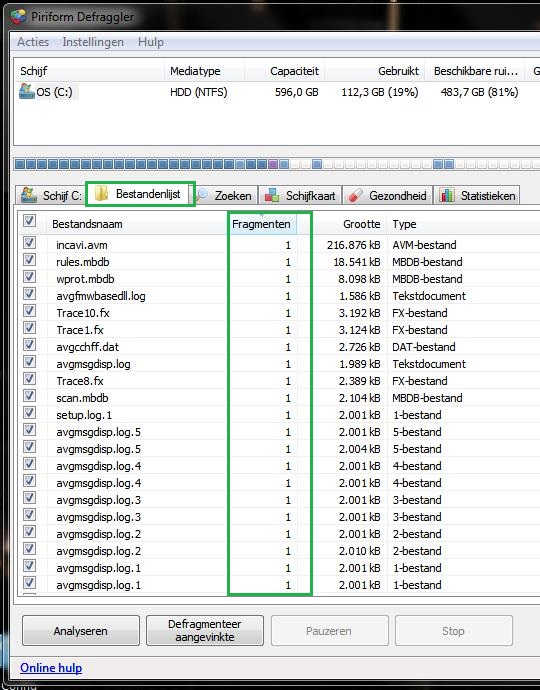Open the Acties menu

tap(33, 42)
